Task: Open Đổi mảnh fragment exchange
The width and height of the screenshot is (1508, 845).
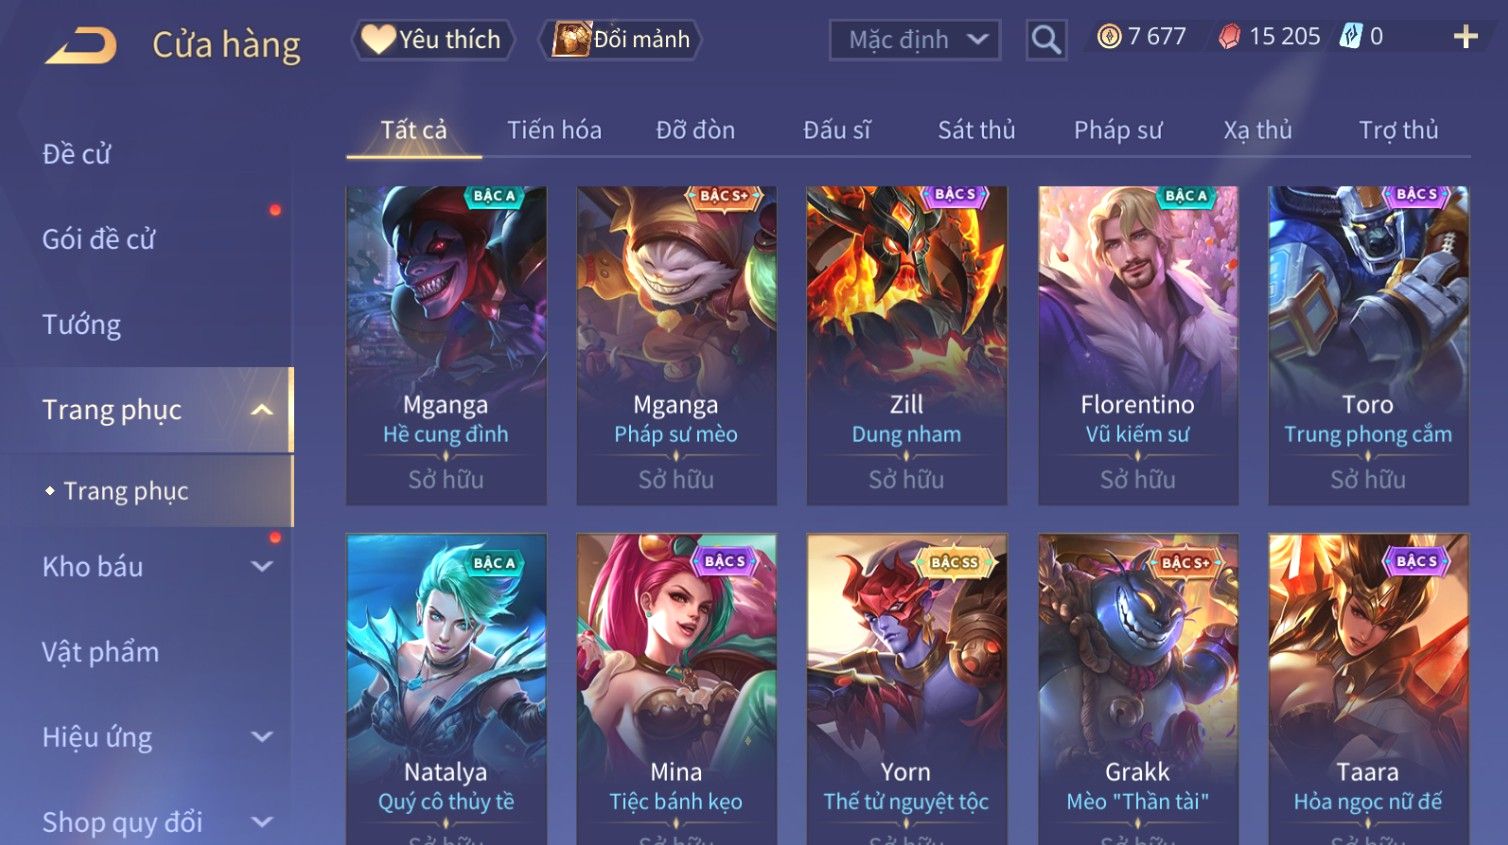Action: coord(620,40)
